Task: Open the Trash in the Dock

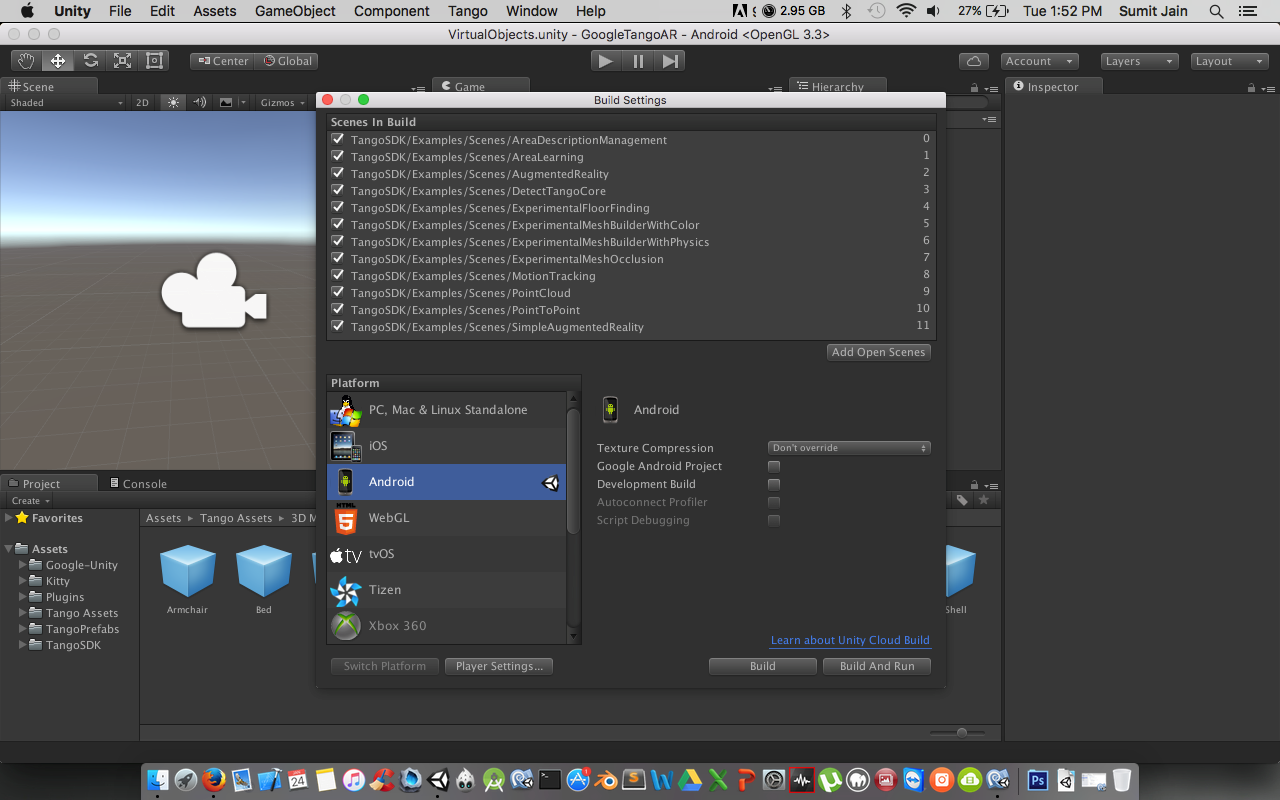Action: pos(1122,780)
